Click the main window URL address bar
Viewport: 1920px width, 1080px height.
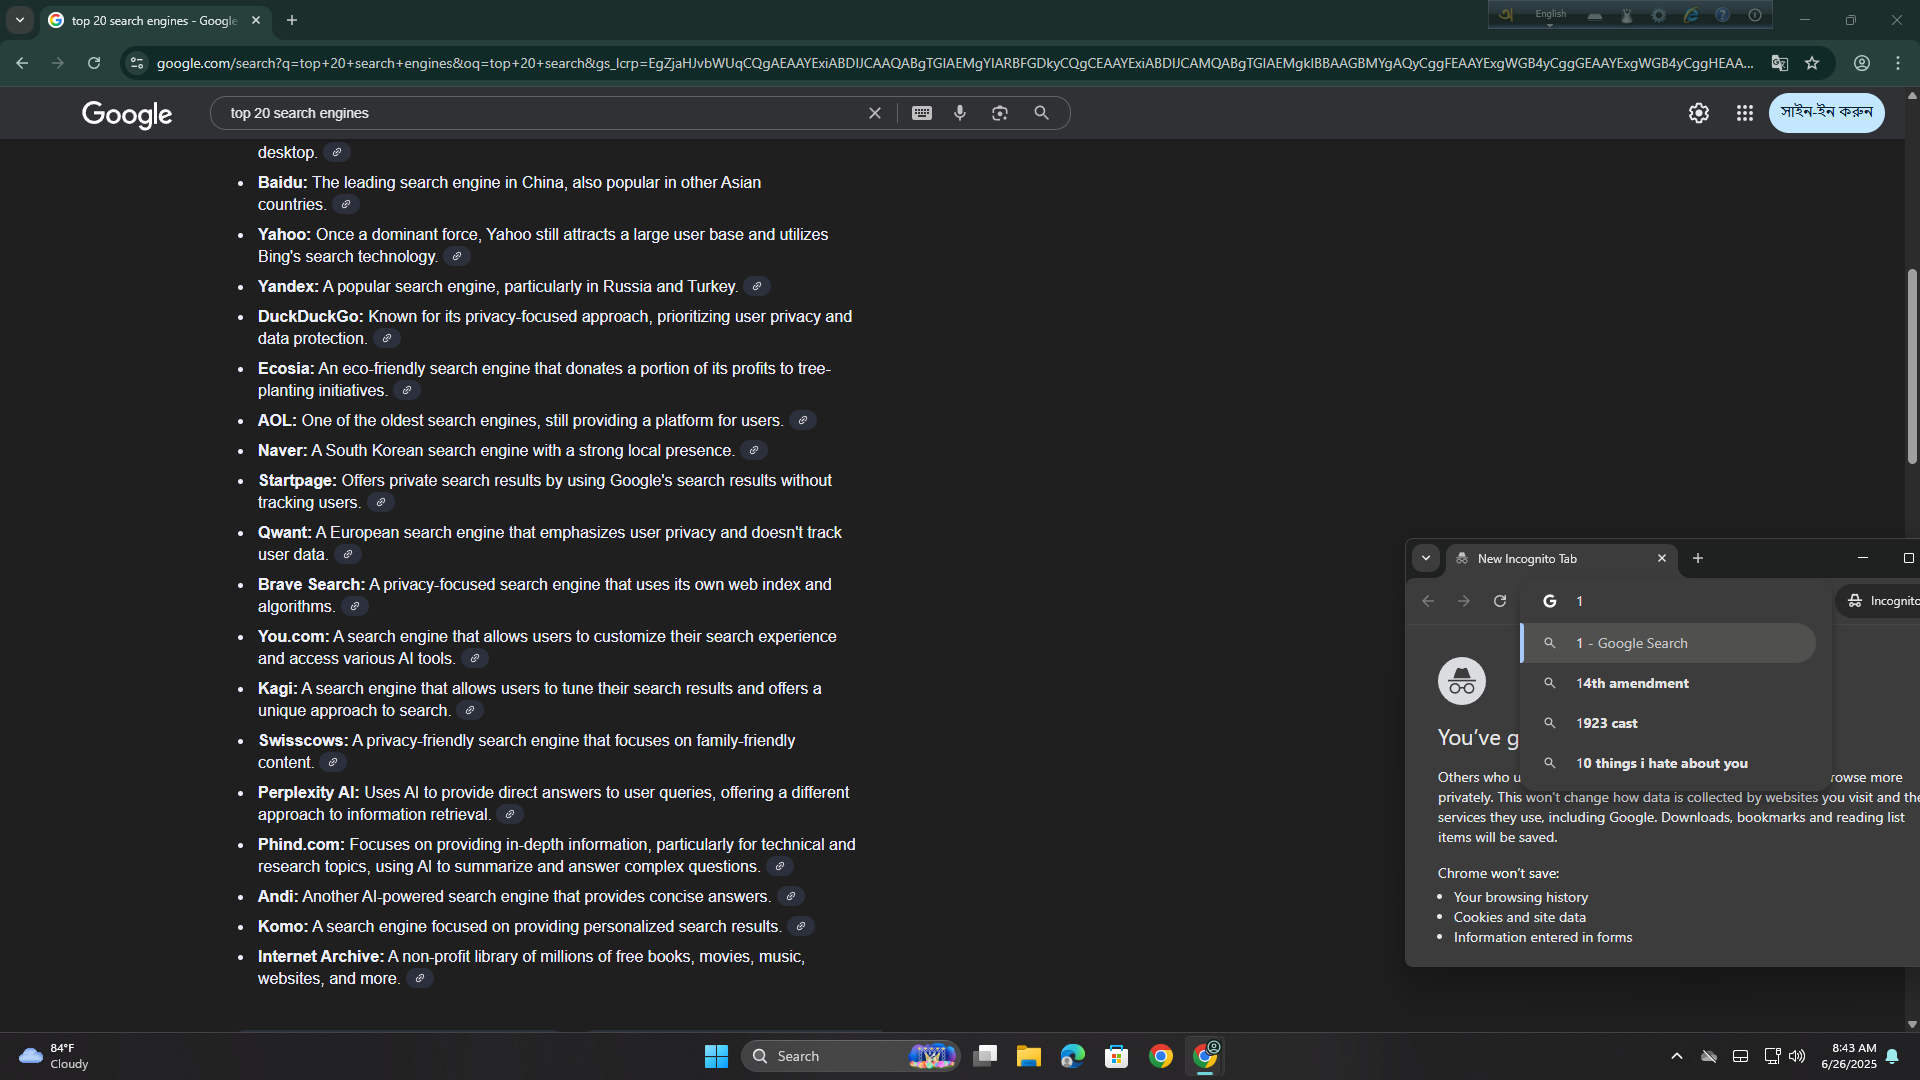[955, 63]
